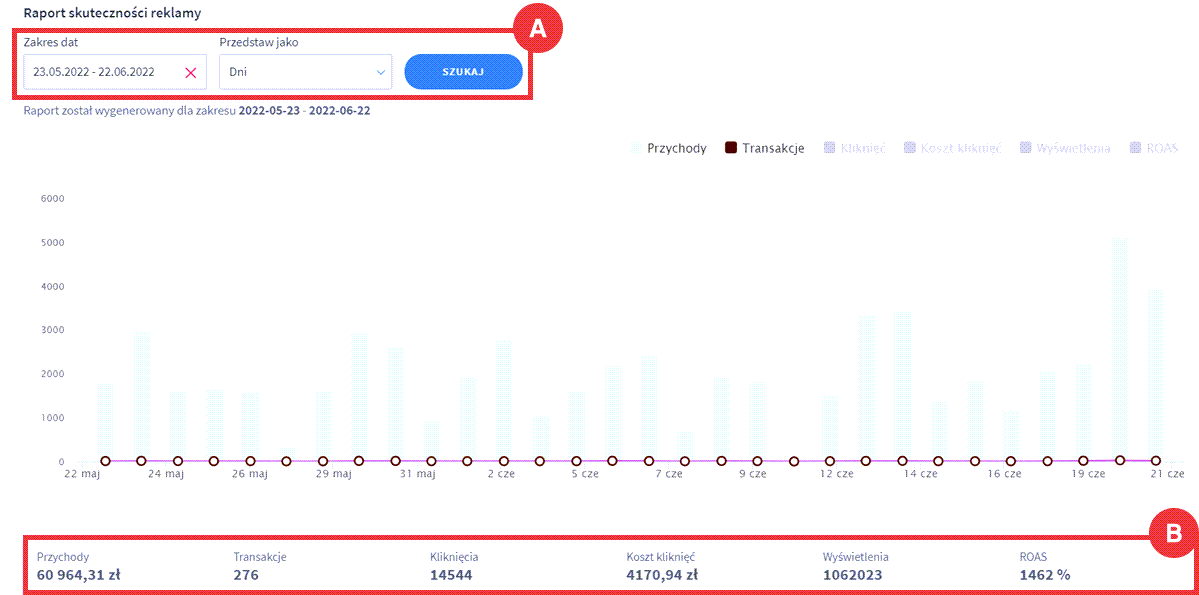Image resolution: width=1199 pixels, height=595 pixels.
Task: Select the 2 cze chart data point
Action: click(x=503, y=461)
